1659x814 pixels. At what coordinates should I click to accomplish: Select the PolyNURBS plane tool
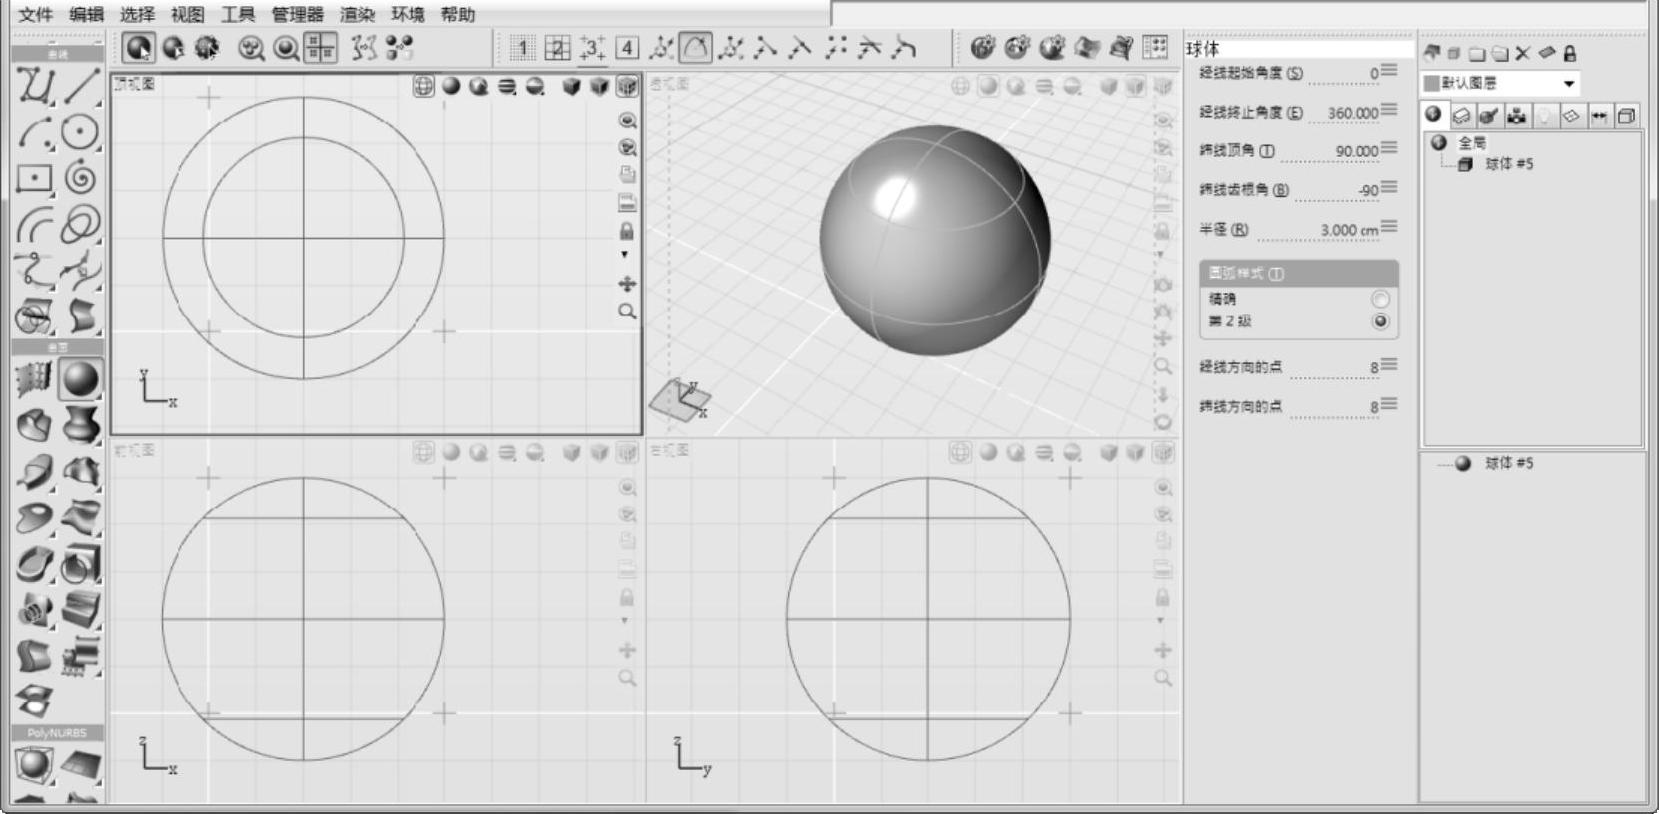pyautogui.click(x=81, y=765)
